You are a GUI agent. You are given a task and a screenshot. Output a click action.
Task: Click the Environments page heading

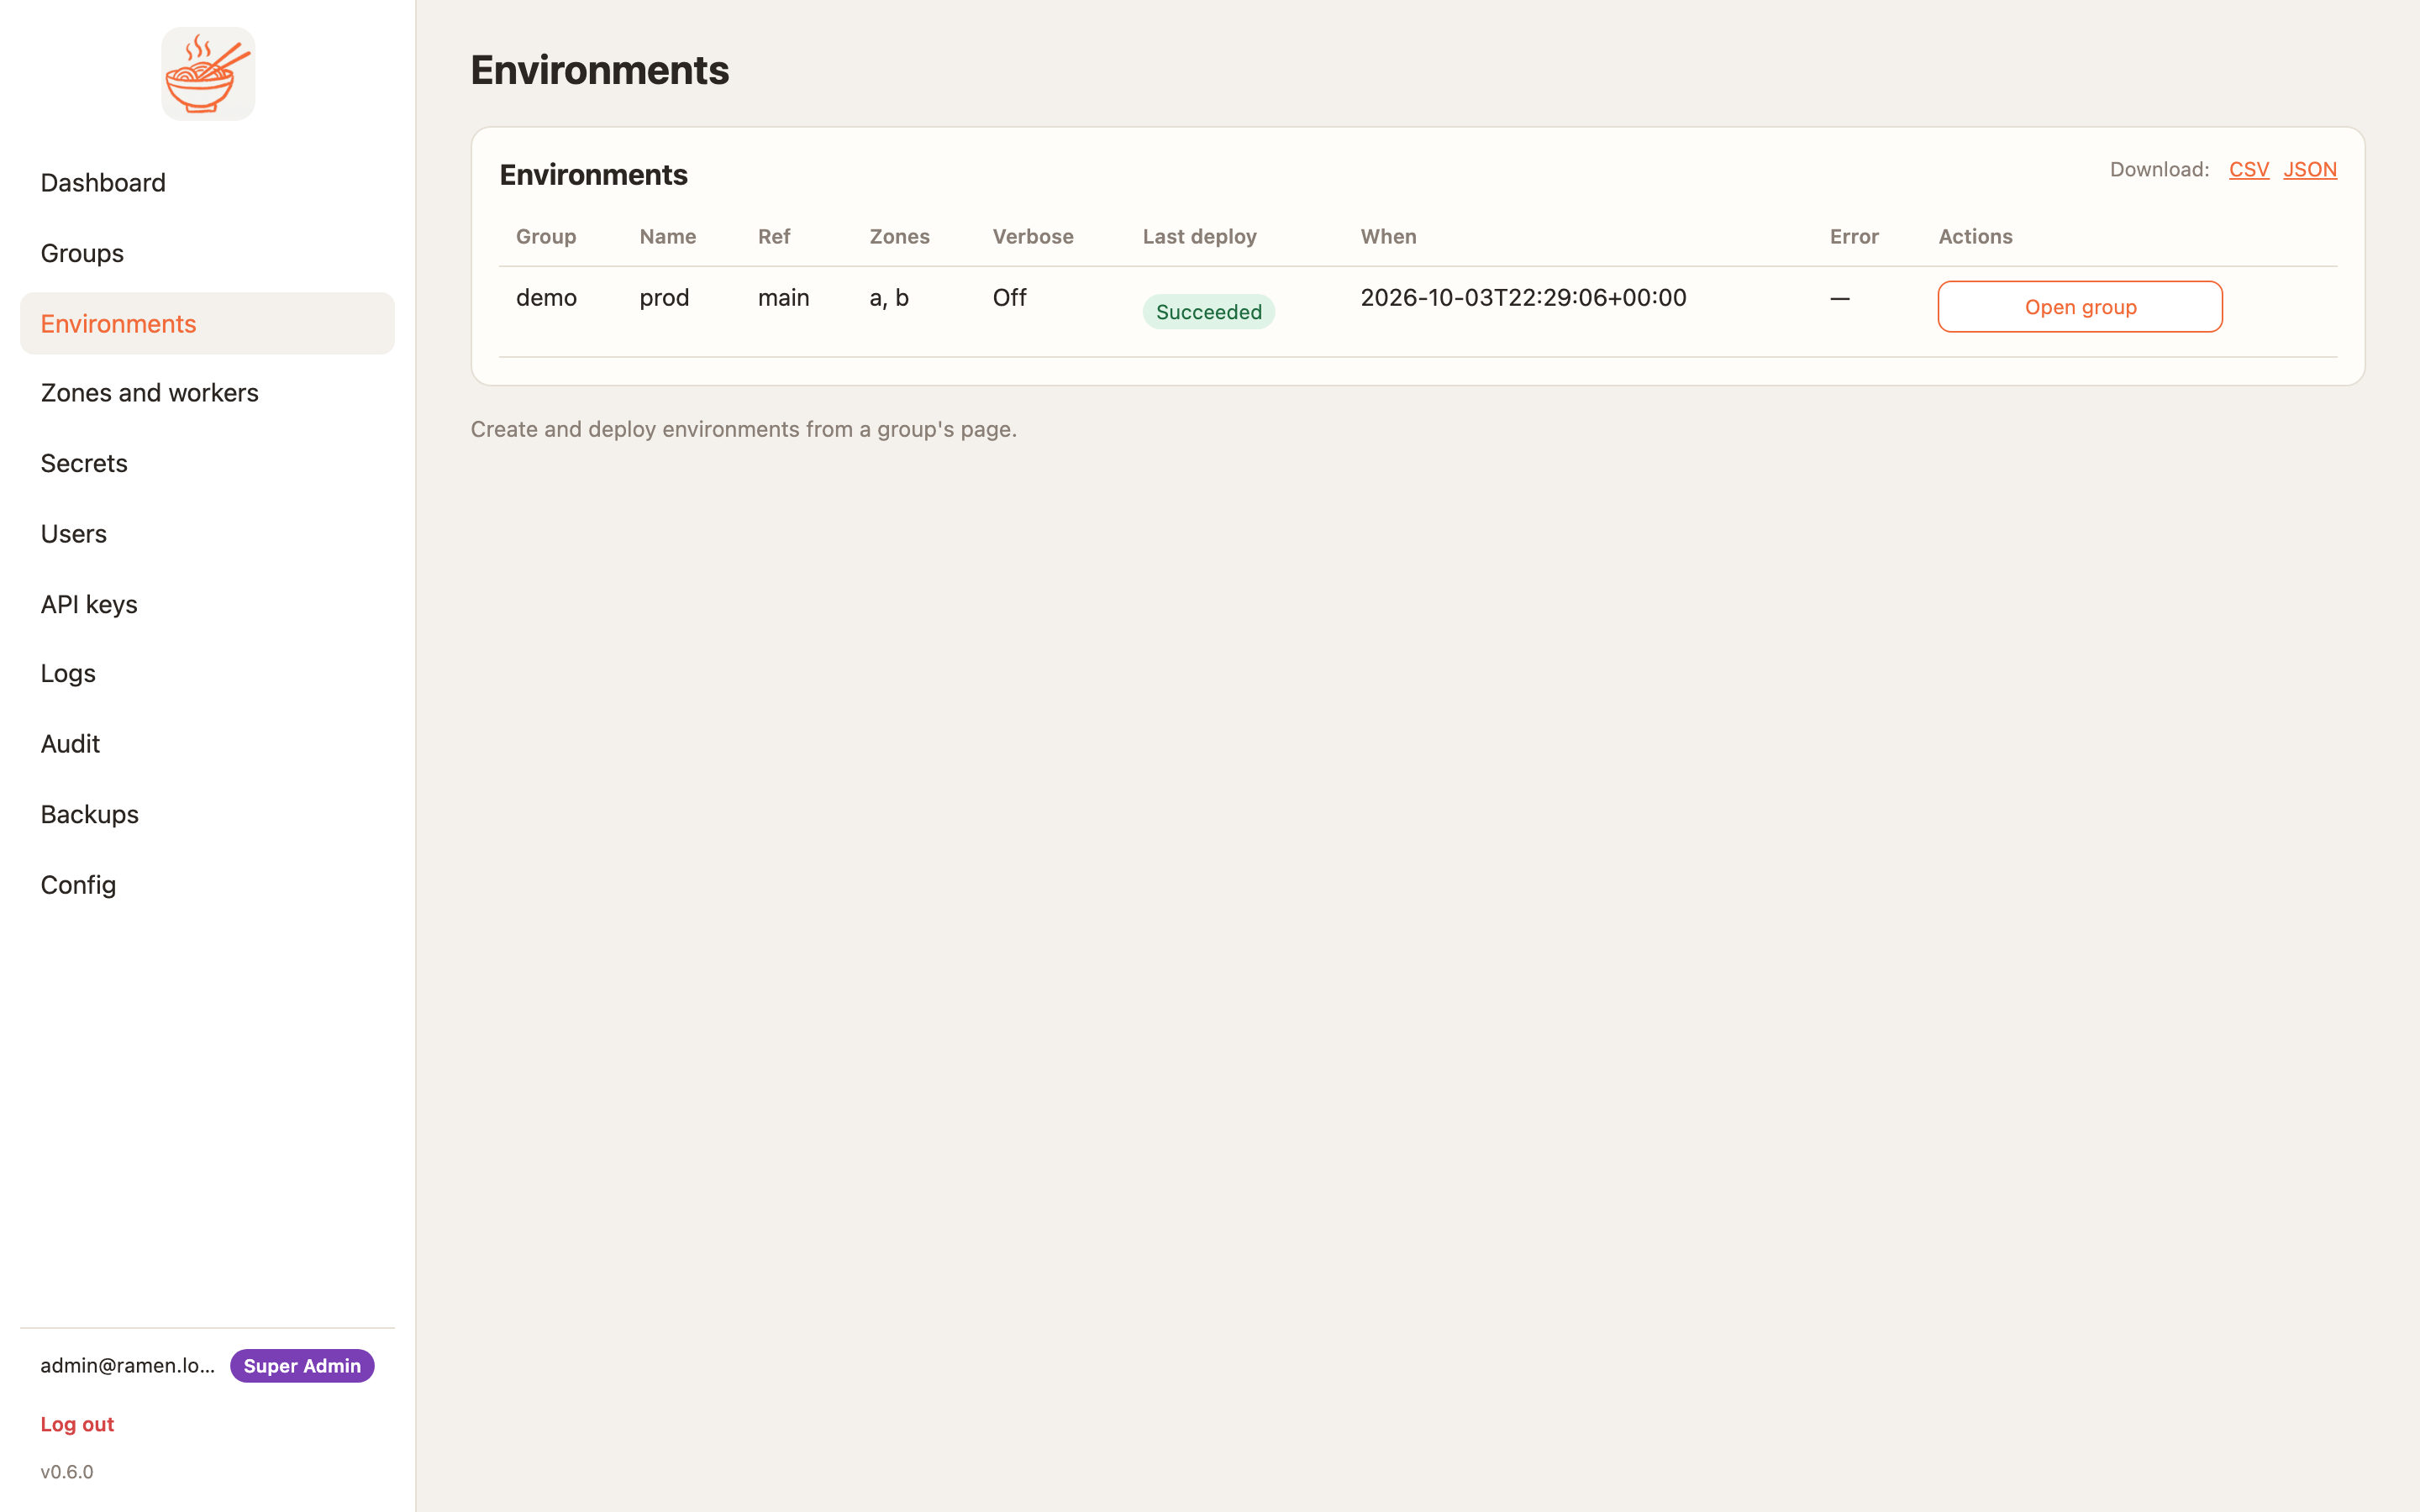(600, 70)
